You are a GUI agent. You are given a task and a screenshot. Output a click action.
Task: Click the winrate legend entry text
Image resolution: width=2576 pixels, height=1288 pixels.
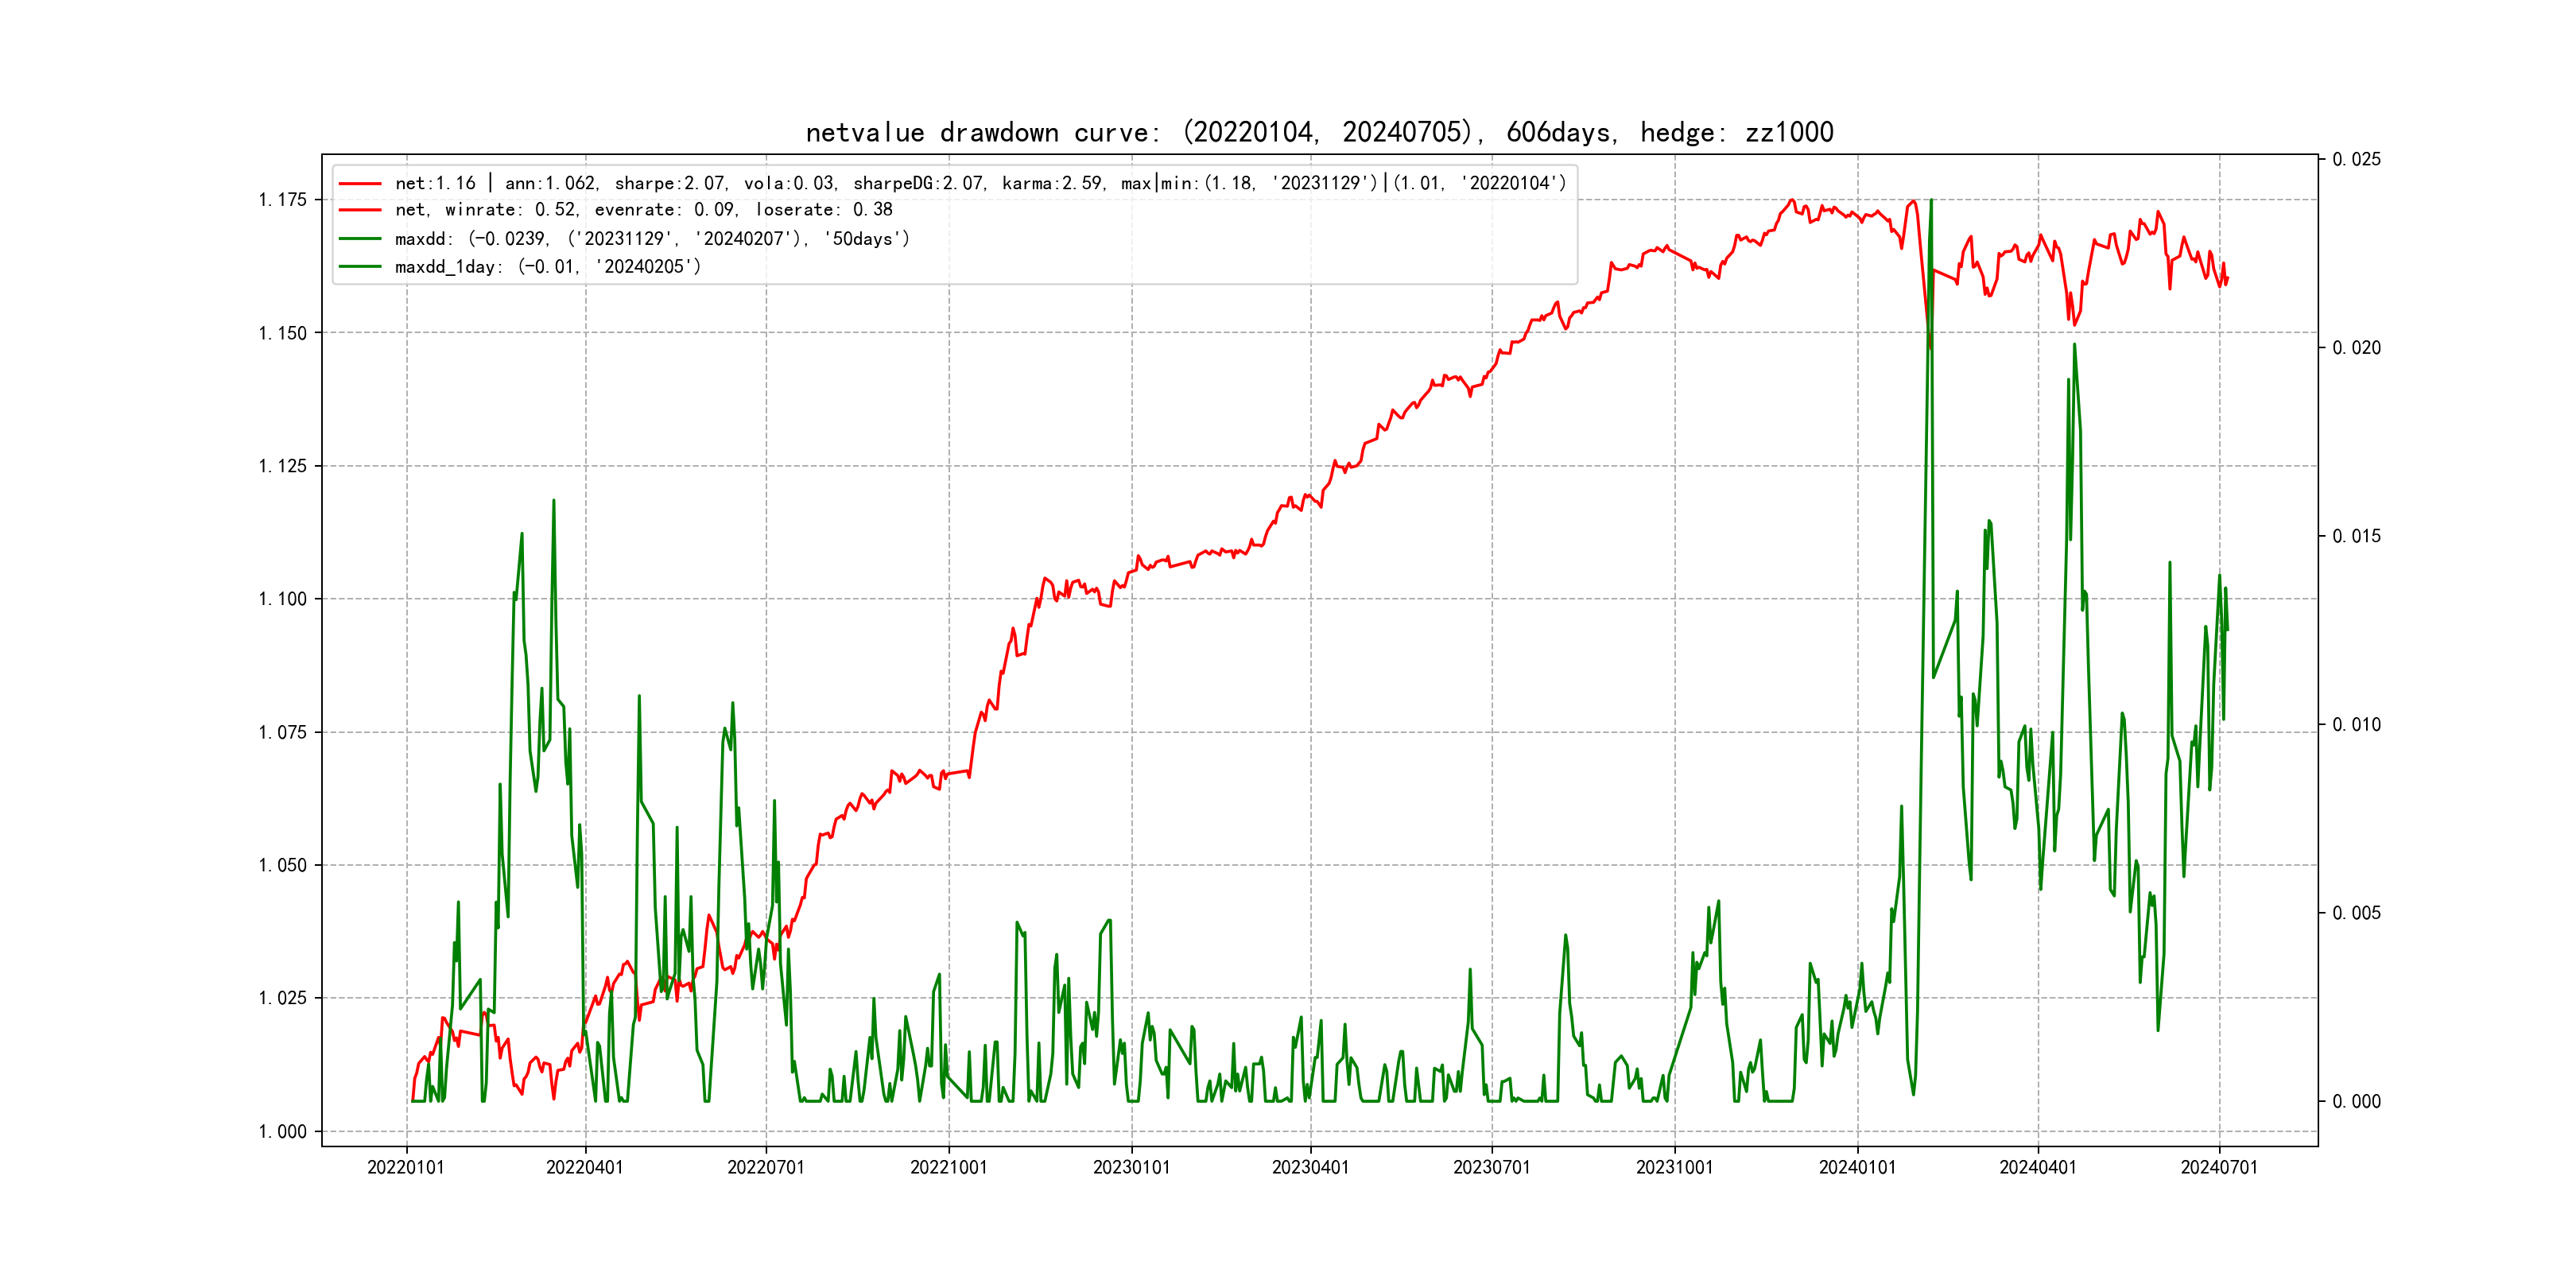(643, 210)
